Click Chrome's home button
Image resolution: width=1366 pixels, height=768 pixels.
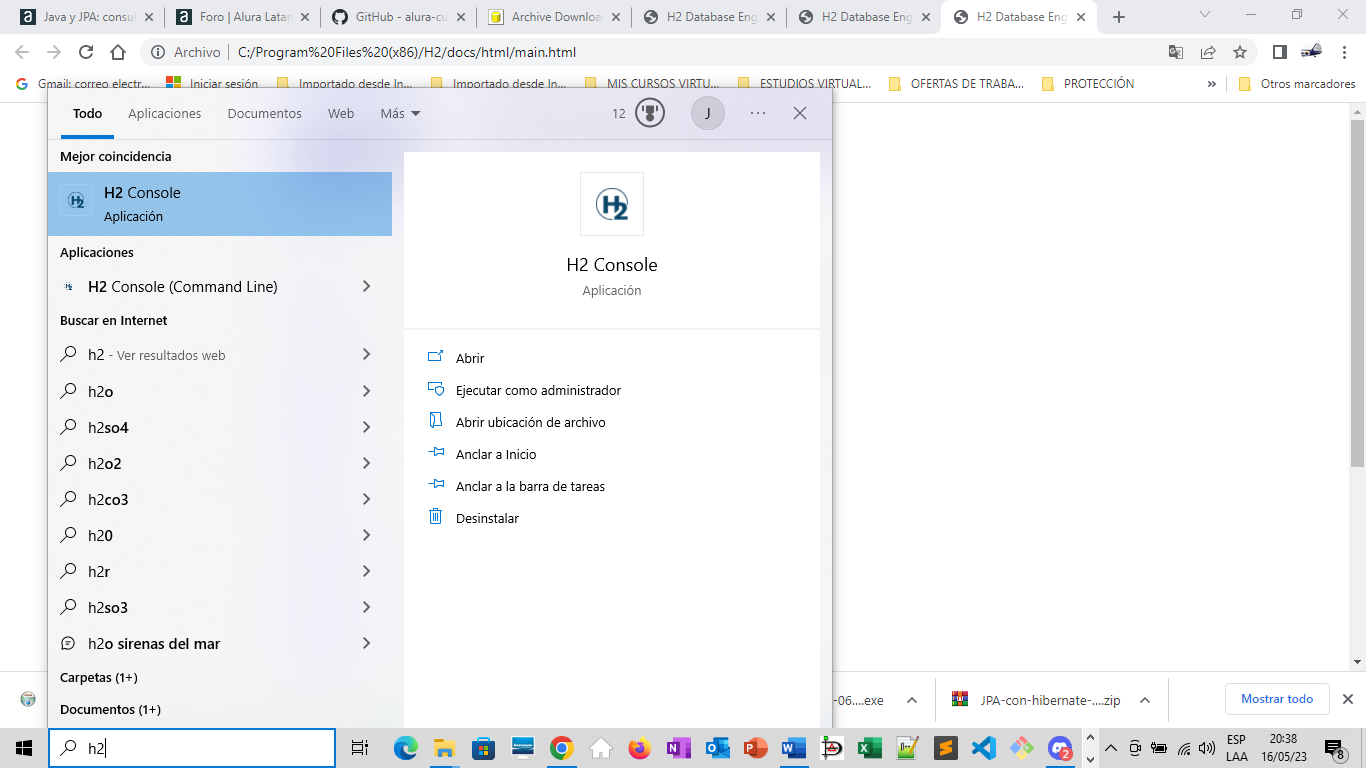[118, 52]
